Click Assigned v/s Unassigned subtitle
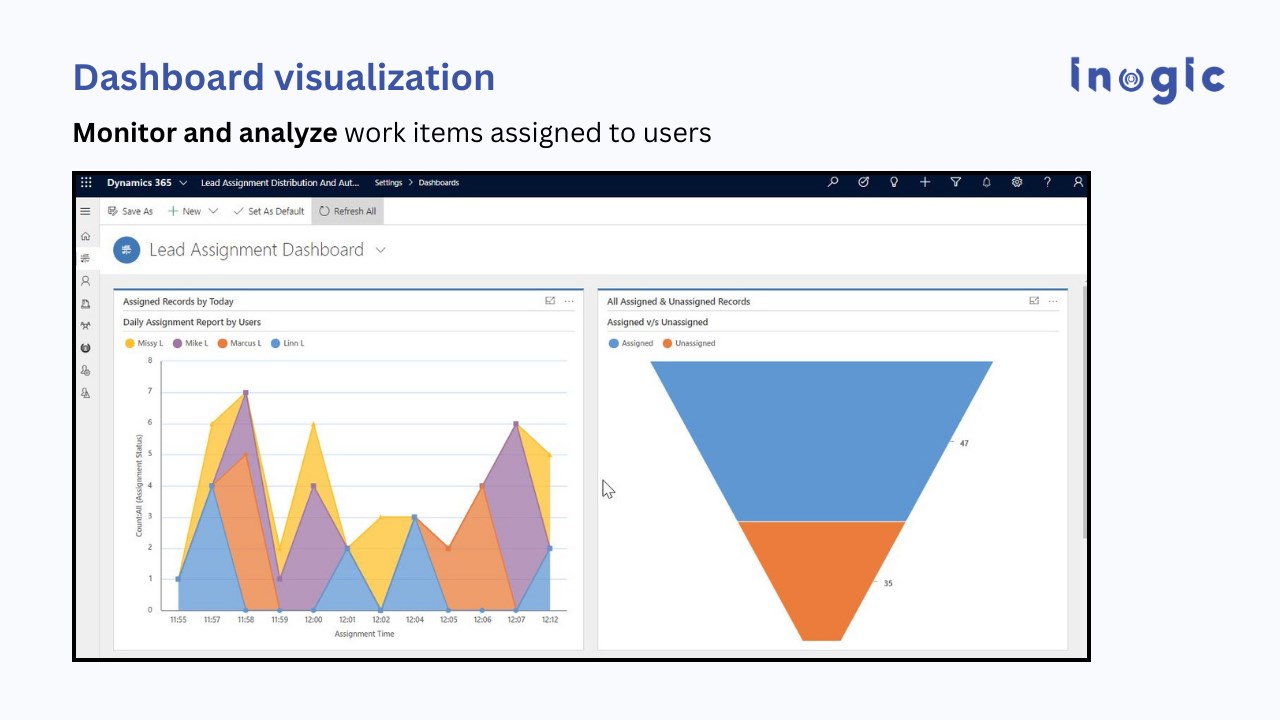The width and height of the screenshot is (1280, 720). 657,322
